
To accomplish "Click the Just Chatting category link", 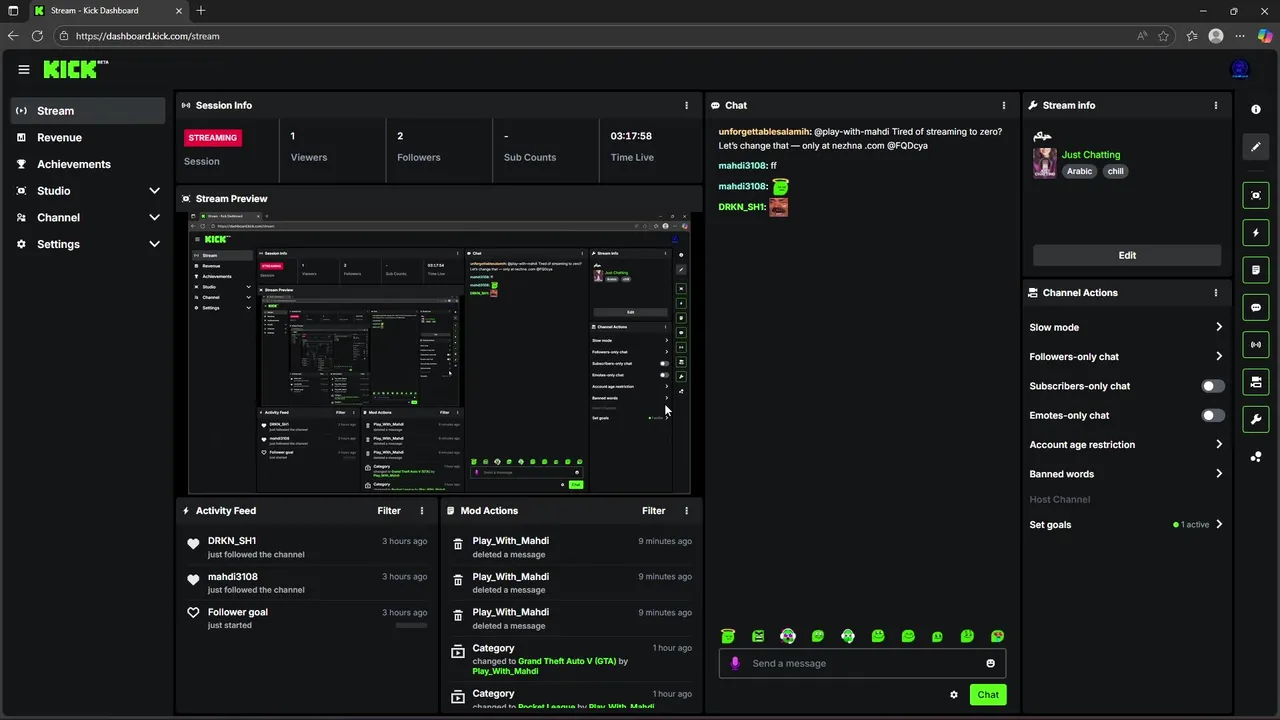I will pos(1091,155).
